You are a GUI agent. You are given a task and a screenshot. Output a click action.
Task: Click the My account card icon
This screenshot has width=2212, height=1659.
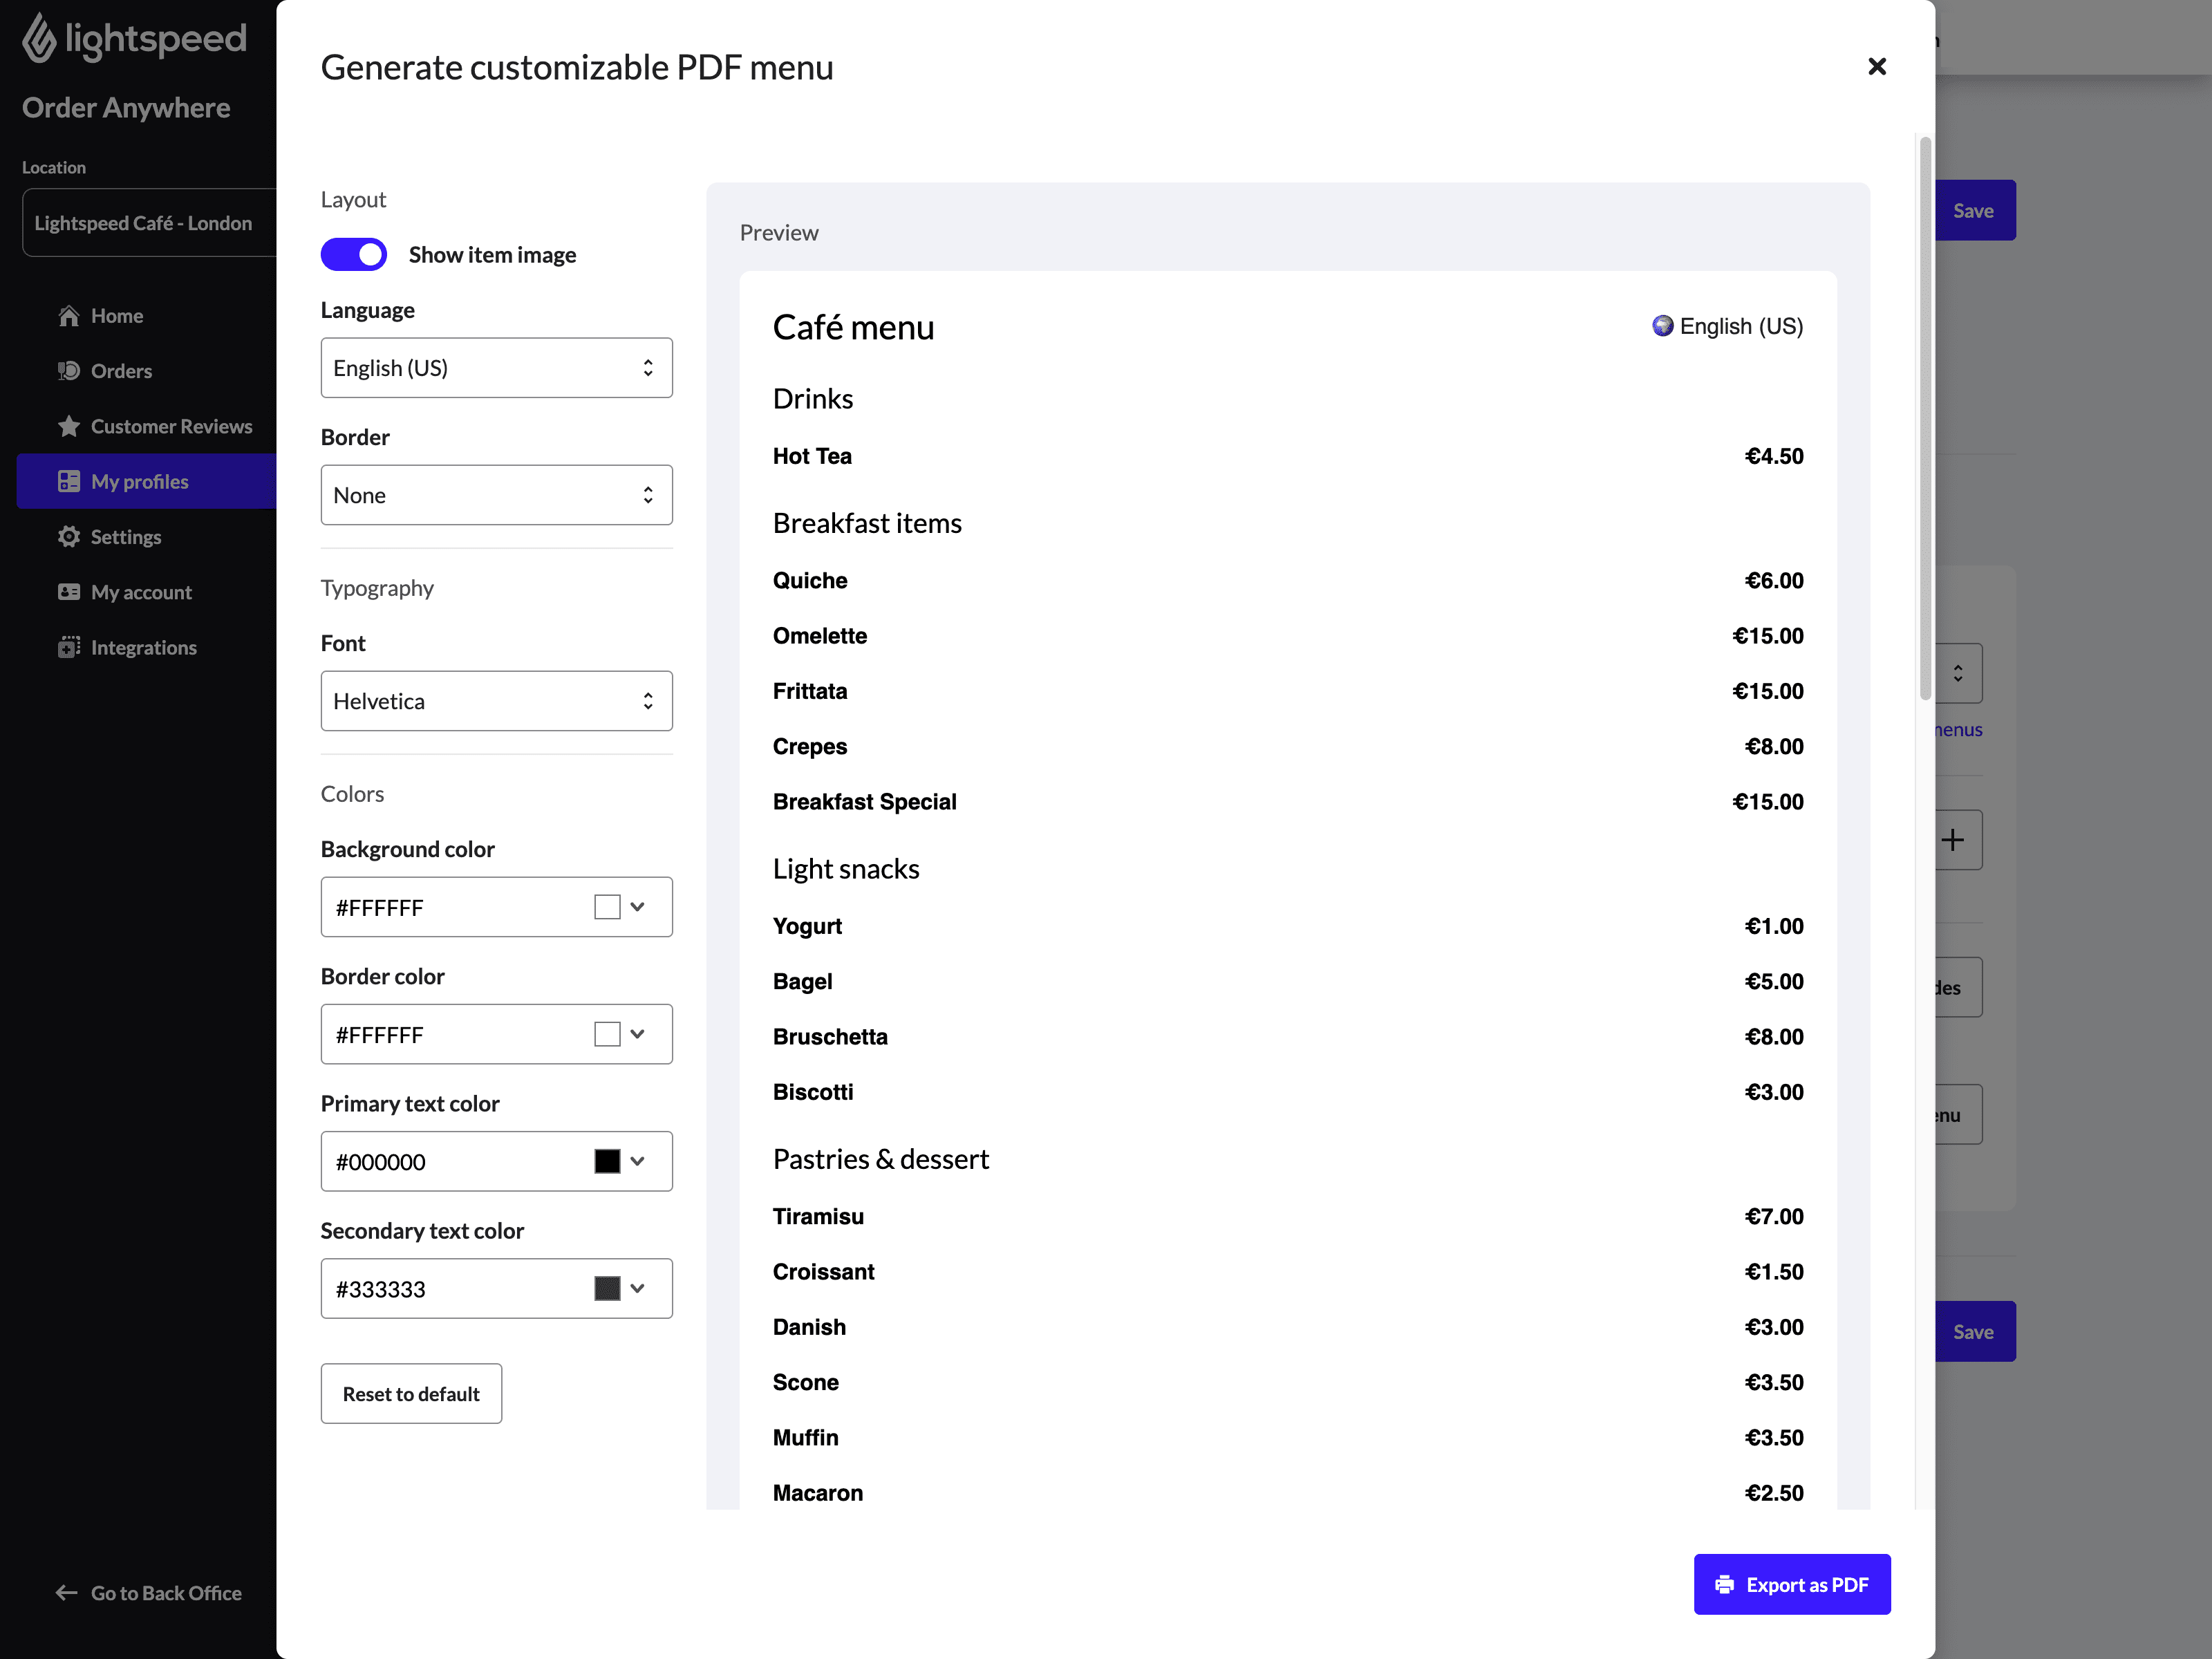(69, 592)
